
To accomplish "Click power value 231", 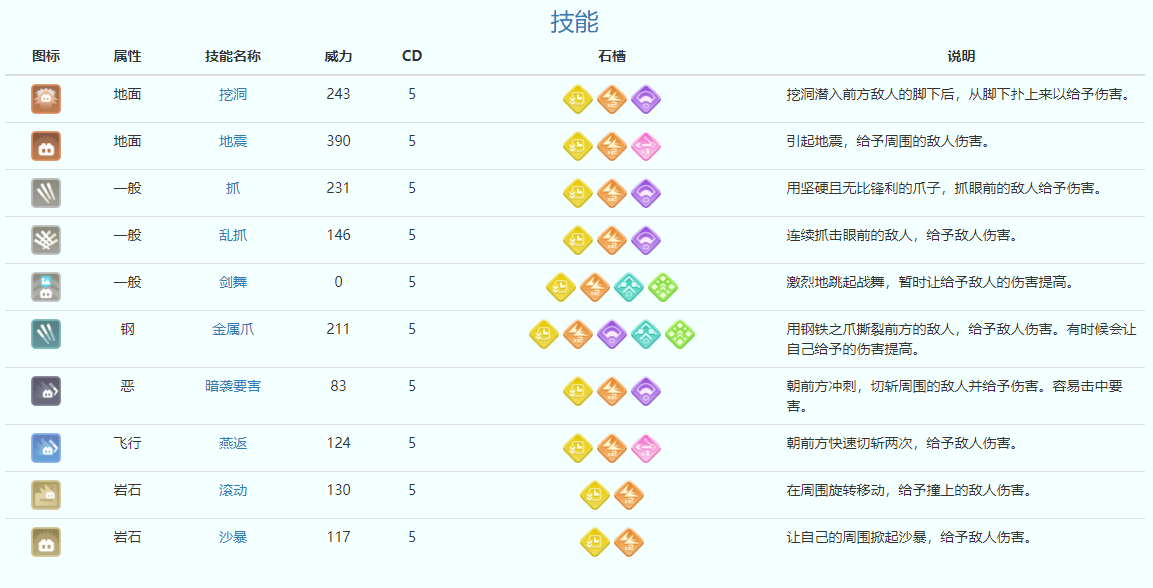I will (338, 188).
